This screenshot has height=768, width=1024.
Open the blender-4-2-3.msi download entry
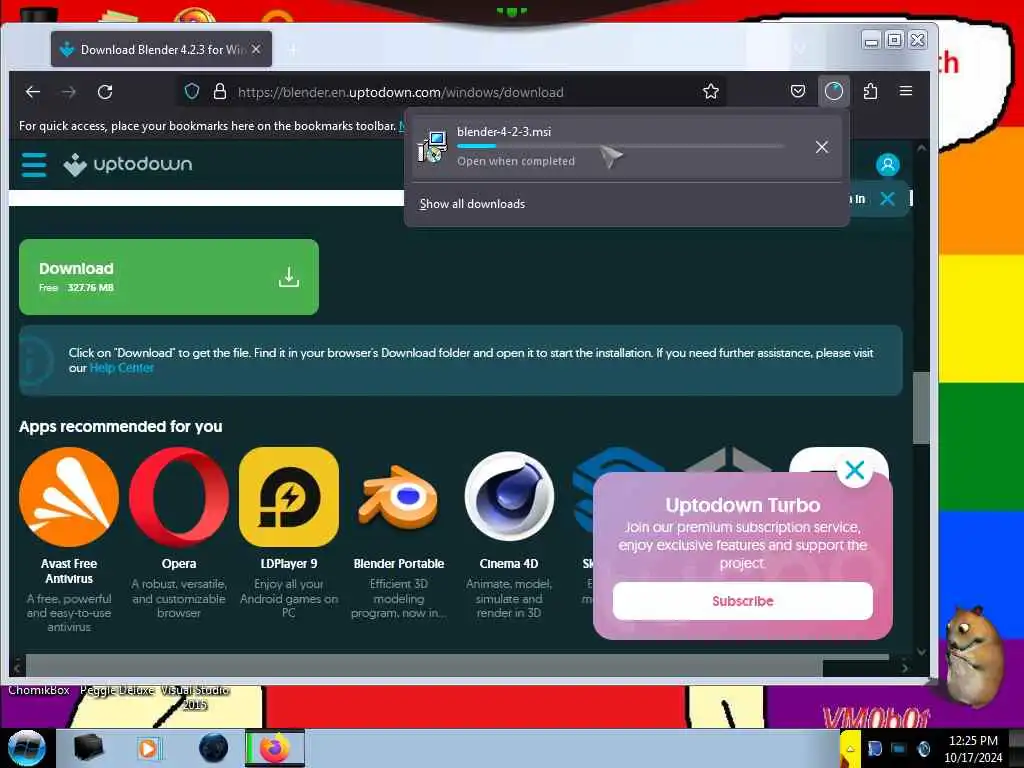627,148
